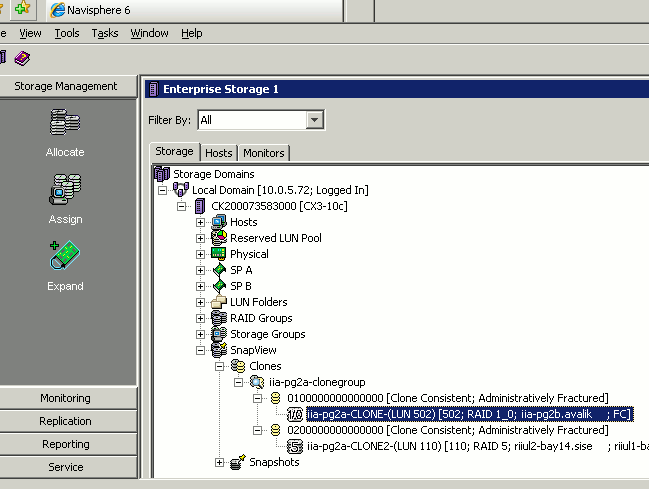Collapse the Local Domain node
Viewport: 649px width, 489px height.
click(163, 190)
